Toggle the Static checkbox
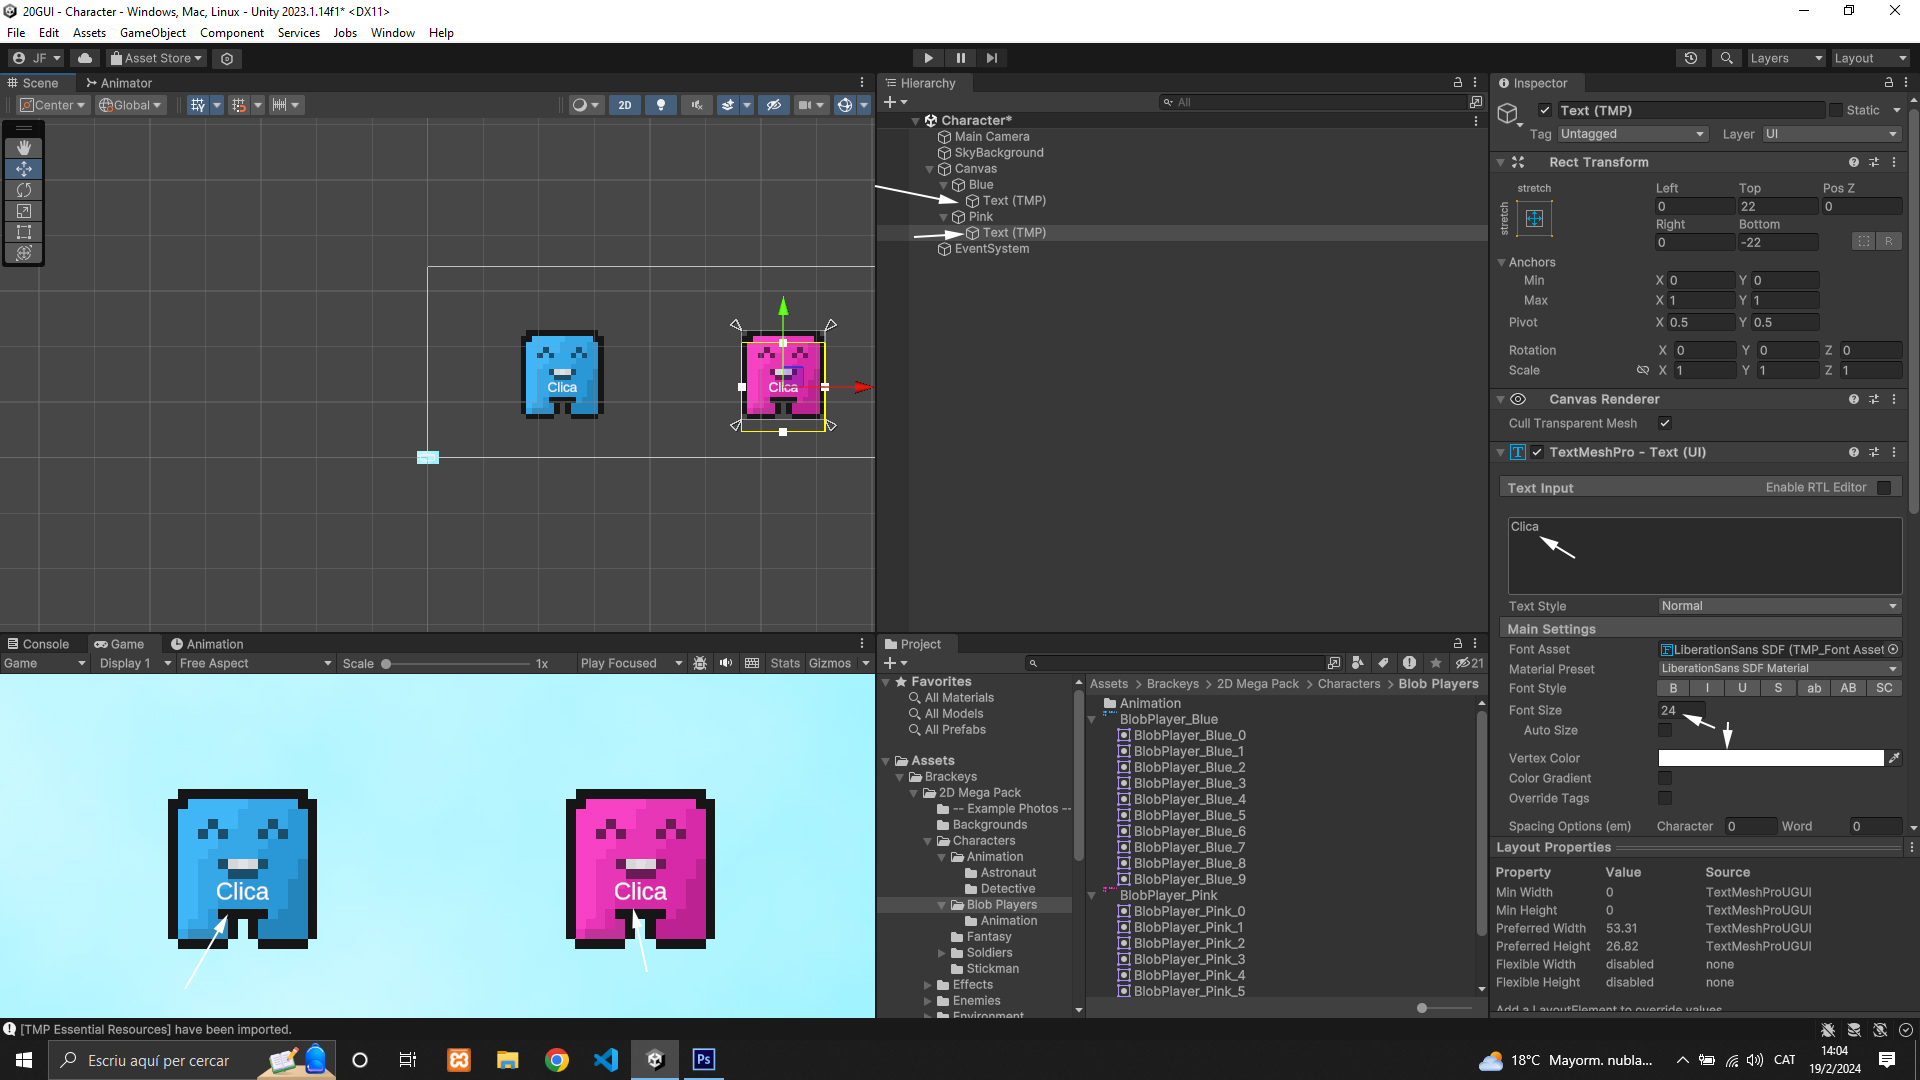This screenshot has width=1920, height=1080. (x=1836, y=111)
